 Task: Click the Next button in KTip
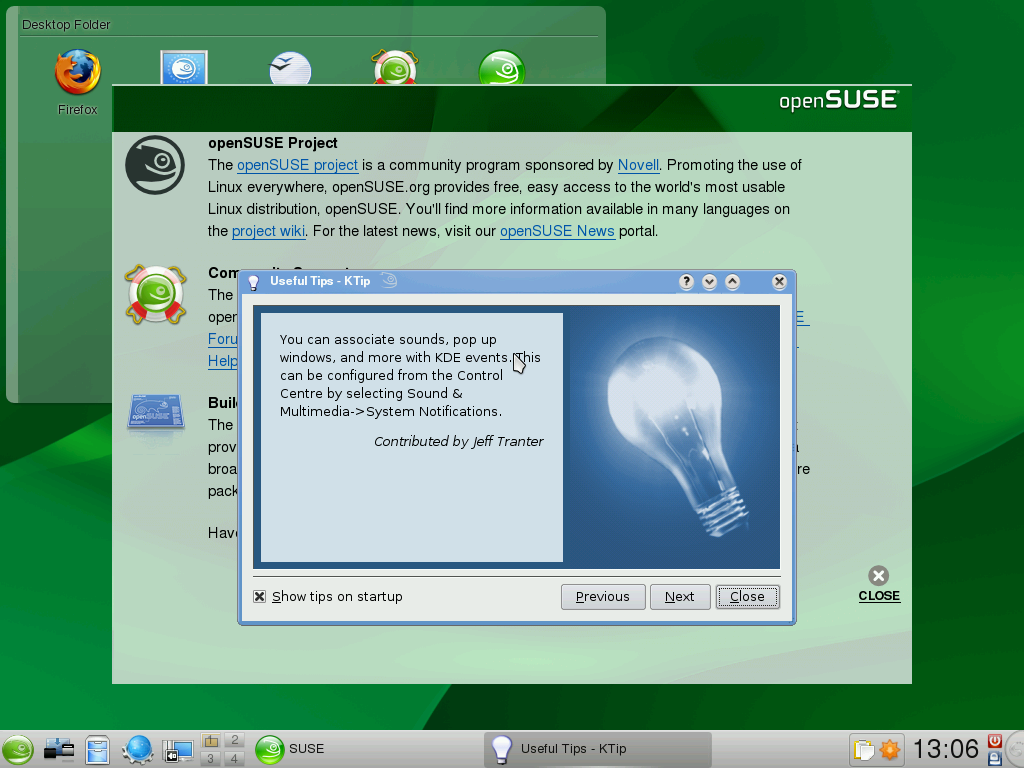[680, 597]
